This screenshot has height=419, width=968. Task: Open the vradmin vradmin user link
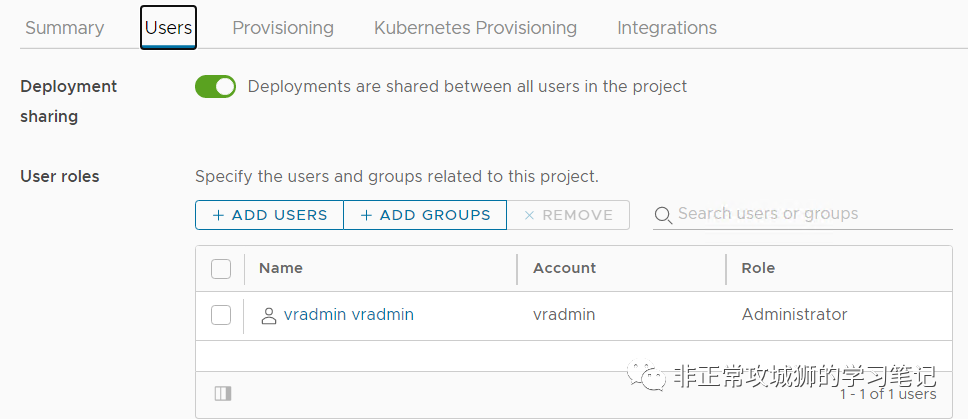pos(348,315)
